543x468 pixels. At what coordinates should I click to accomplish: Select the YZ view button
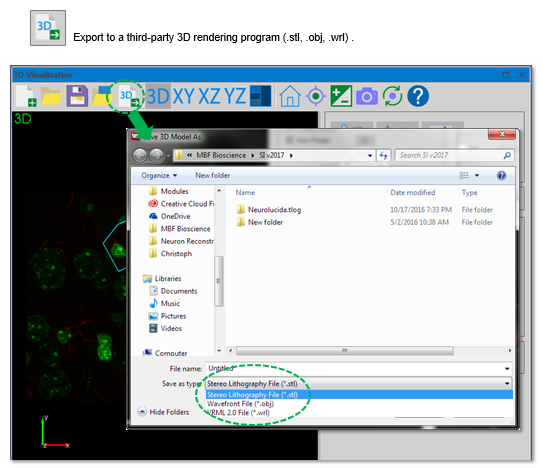pos(235,96)
